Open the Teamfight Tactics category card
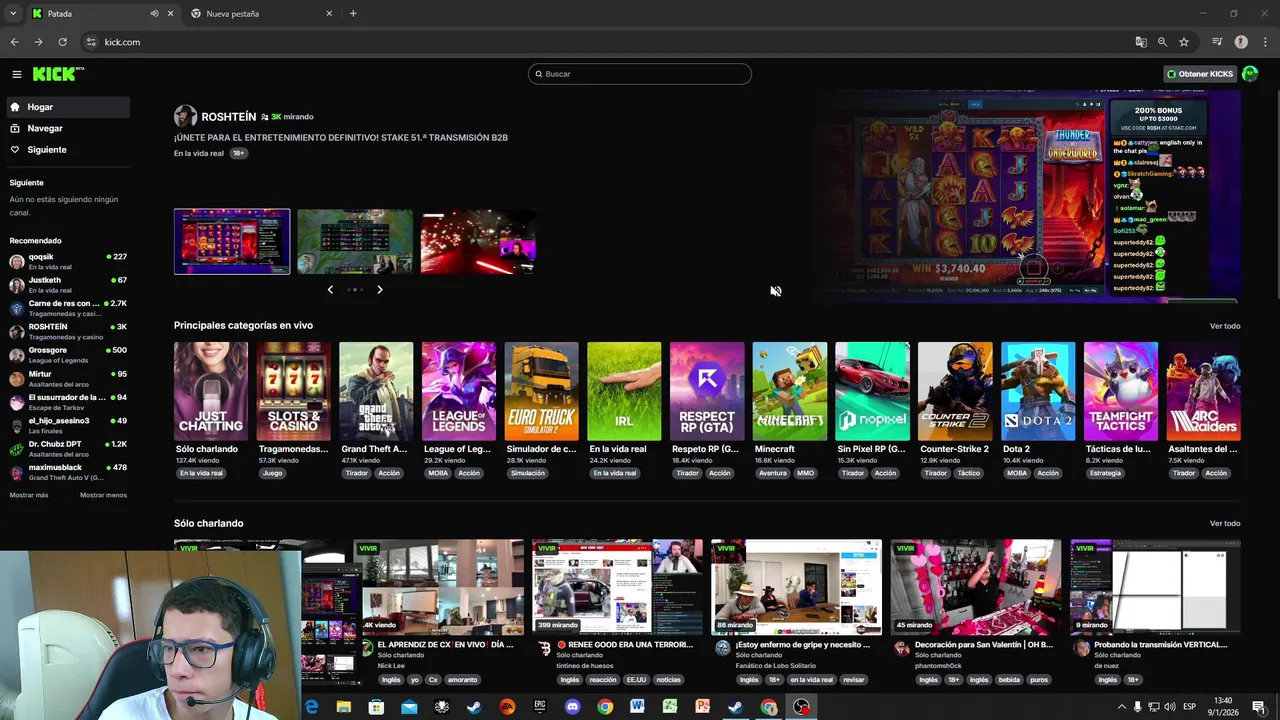 (1121, 391)
